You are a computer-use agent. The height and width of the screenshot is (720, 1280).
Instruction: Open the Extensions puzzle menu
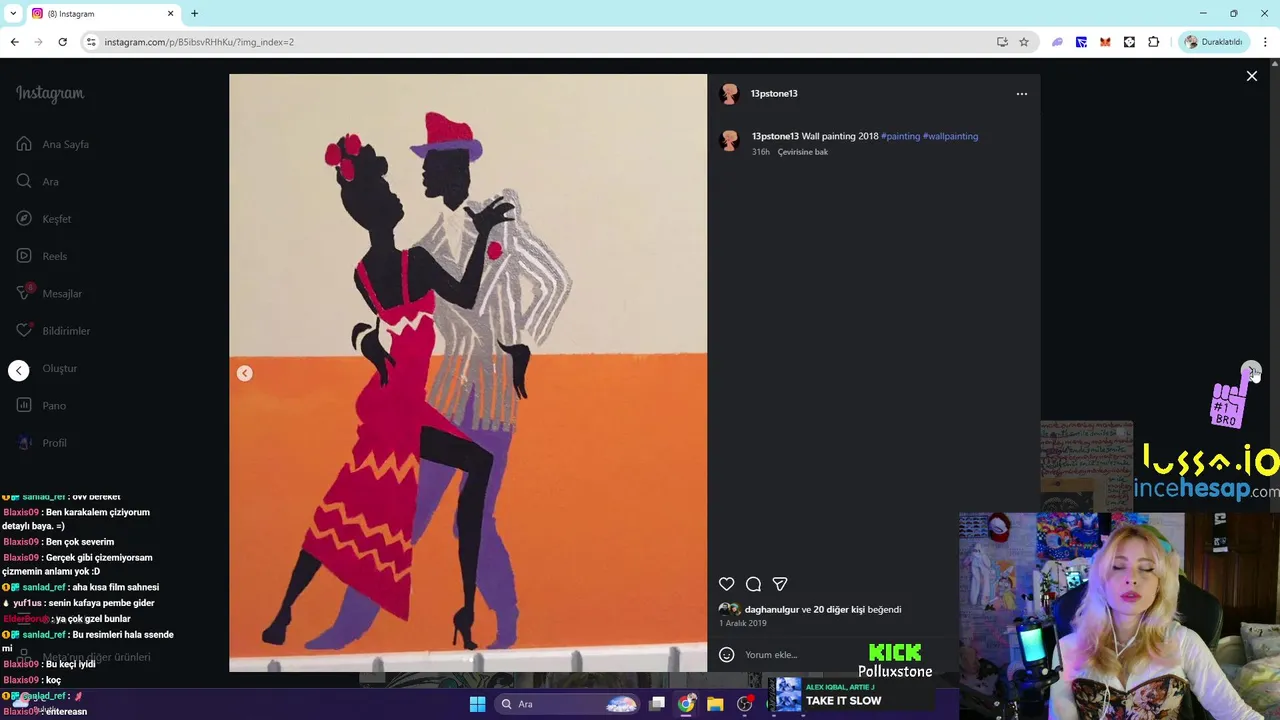pos(1153,42)
